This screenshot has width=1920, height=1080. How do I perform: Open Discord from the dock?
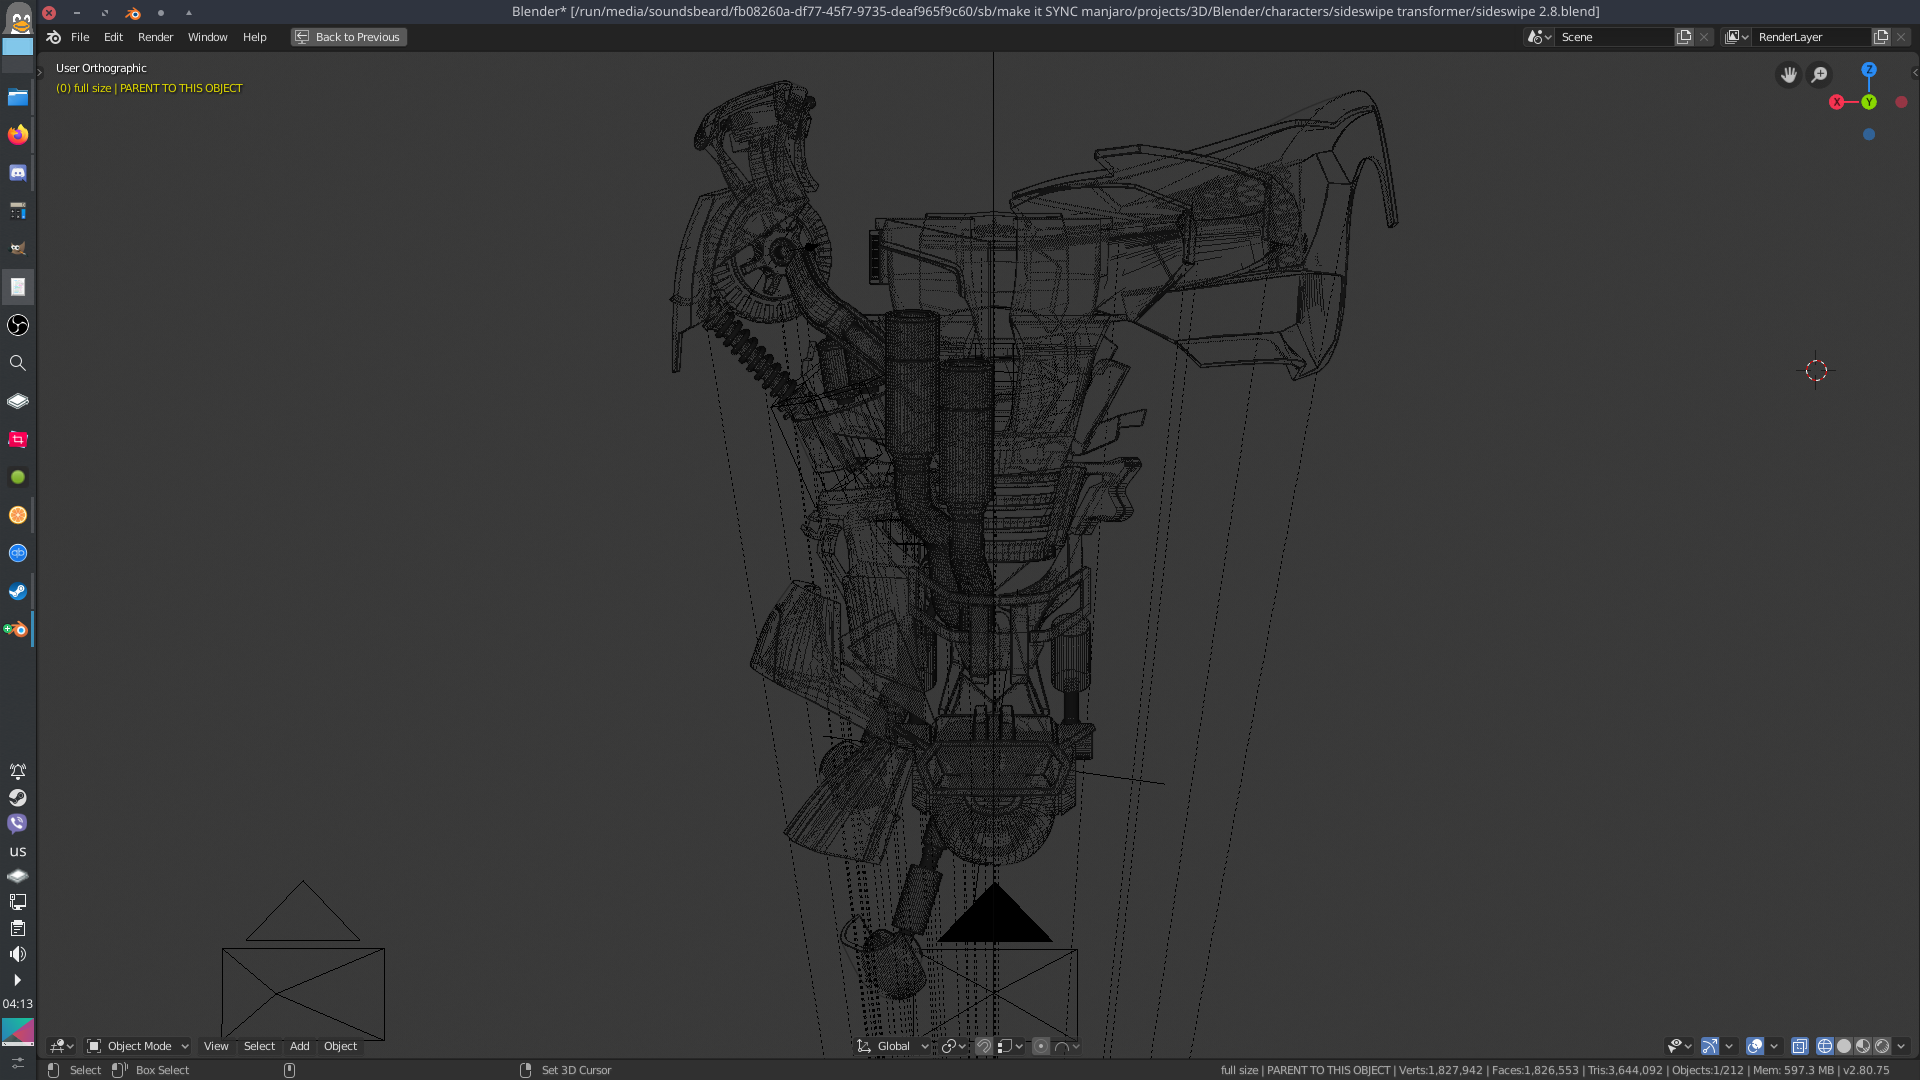pos(18,173)
